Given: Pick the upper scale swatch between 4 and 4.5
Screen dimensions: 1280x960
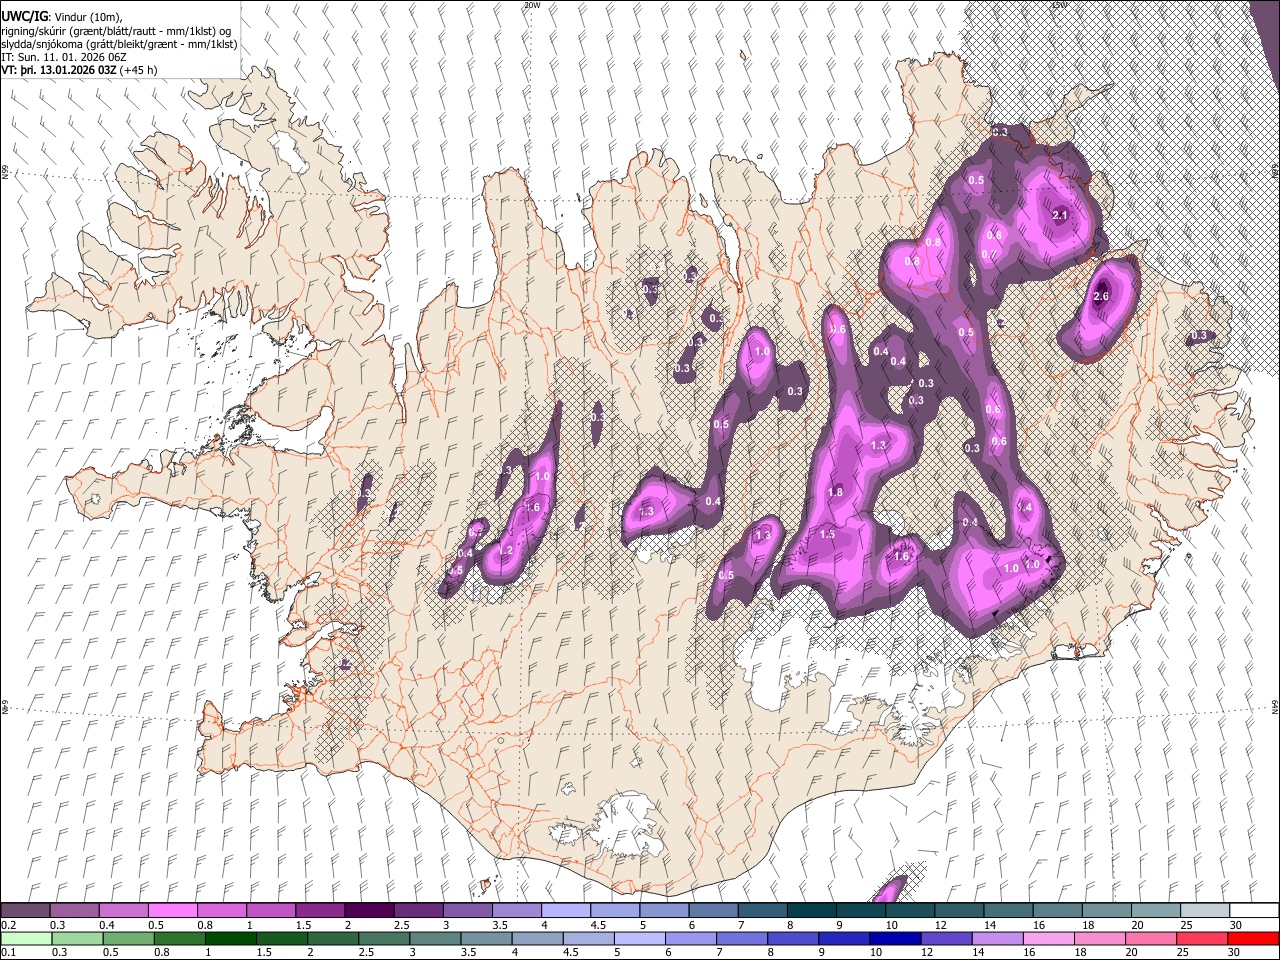Looking at the screenshot, I should point(566,911).
